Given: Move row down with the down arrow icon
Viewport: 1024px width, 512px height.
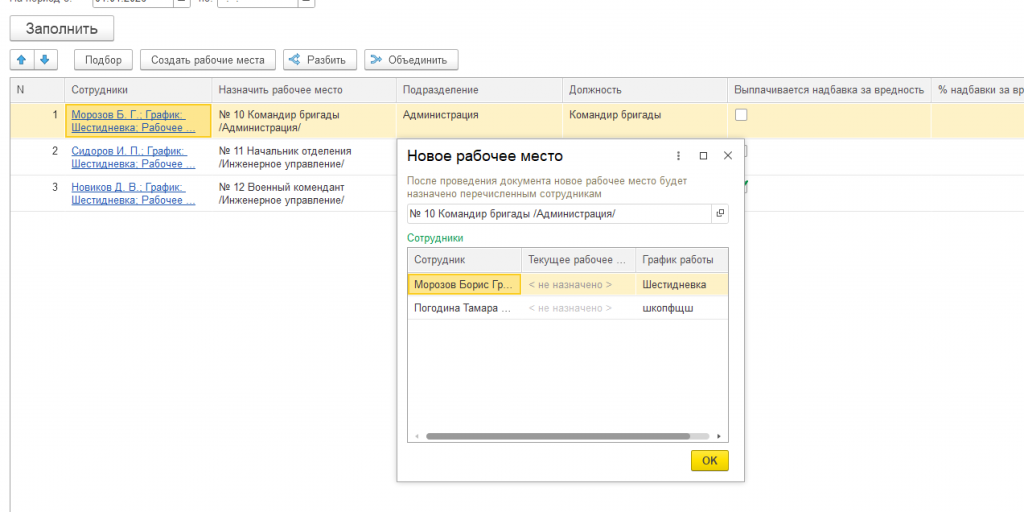Looking at the screenshot, I should click(x=44, y=60).
